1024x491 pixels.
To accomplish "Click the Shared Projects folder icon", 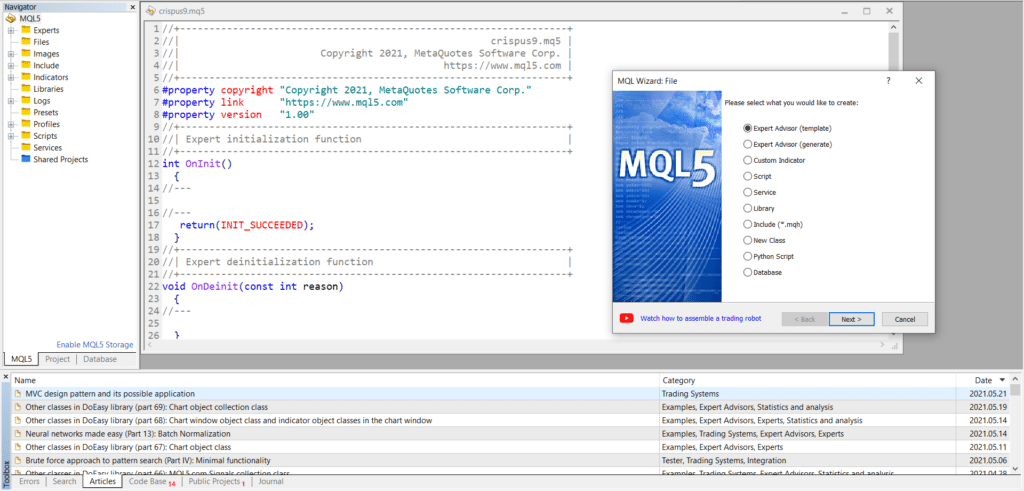I will pos(26,159).
